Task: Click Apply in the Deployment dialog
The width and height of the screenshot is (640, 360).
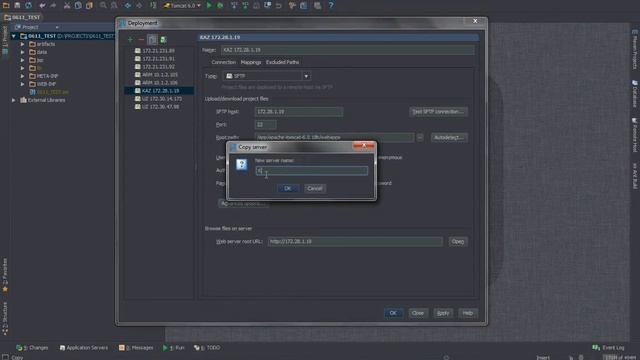Action: coord(443,313)
